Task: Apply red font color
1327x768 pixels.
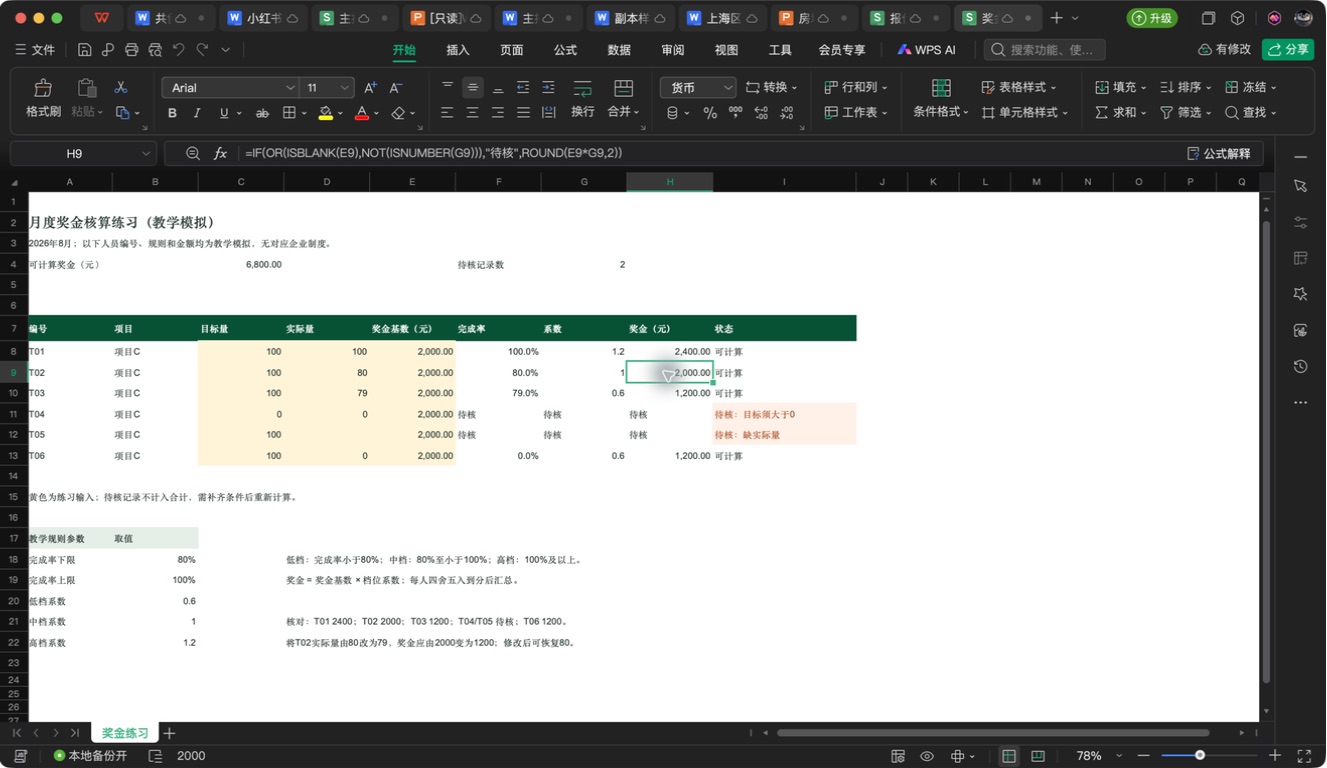Action: coord(362,113)
